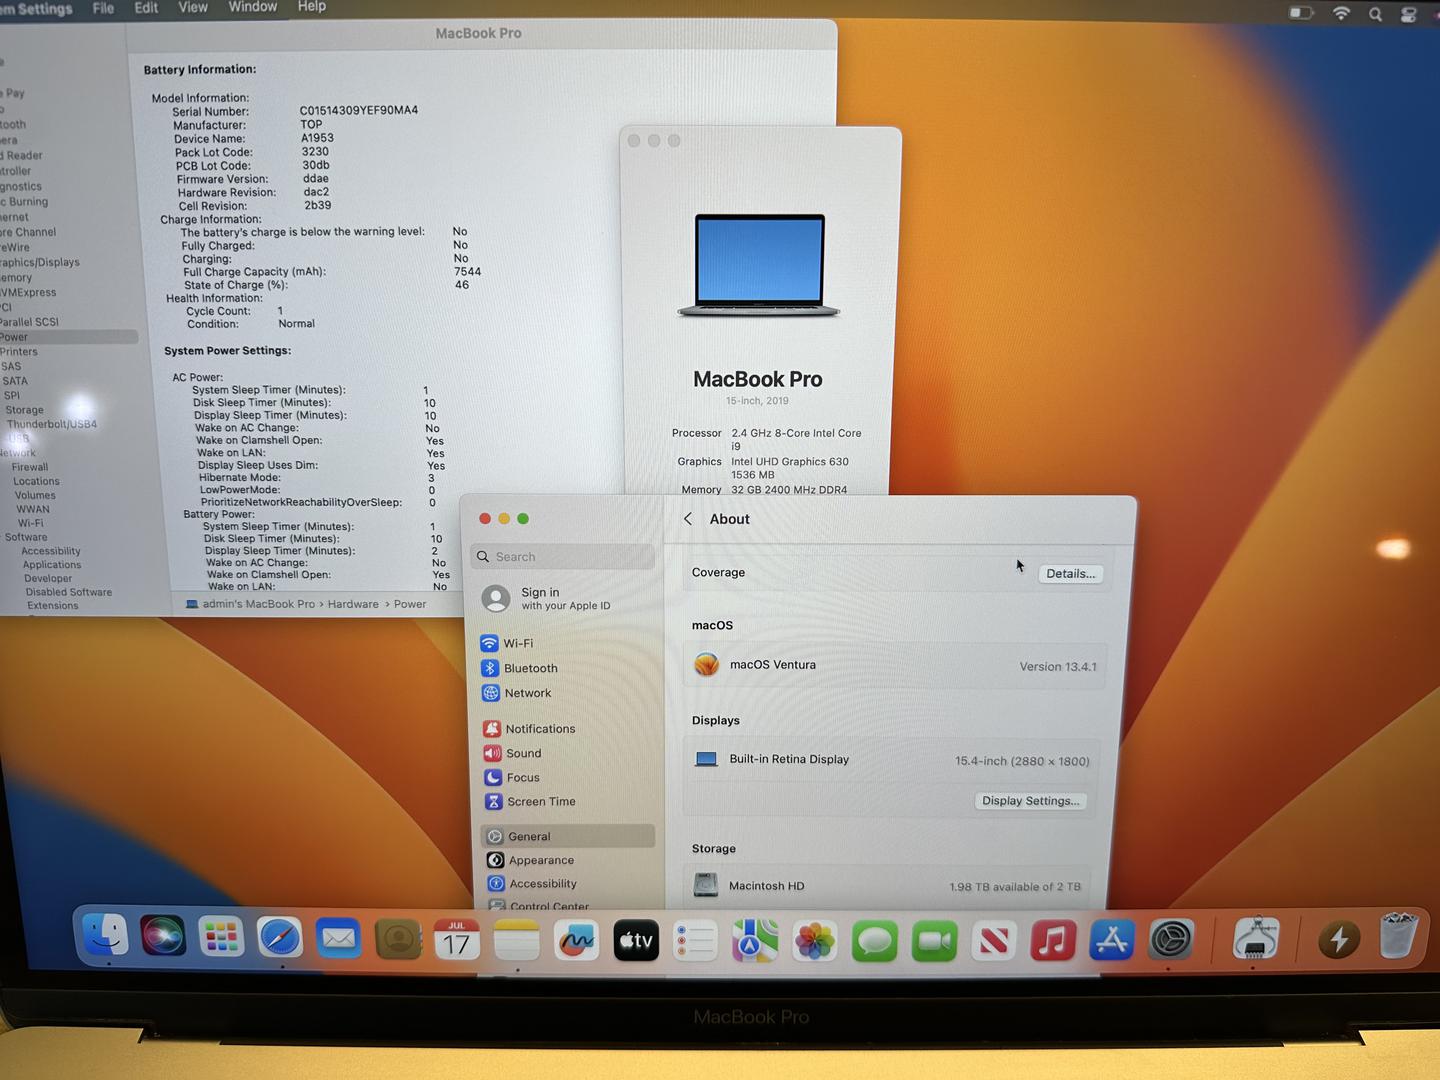Open Maps app in the Dock
Screen dimensions: 1440x1080
755,941
